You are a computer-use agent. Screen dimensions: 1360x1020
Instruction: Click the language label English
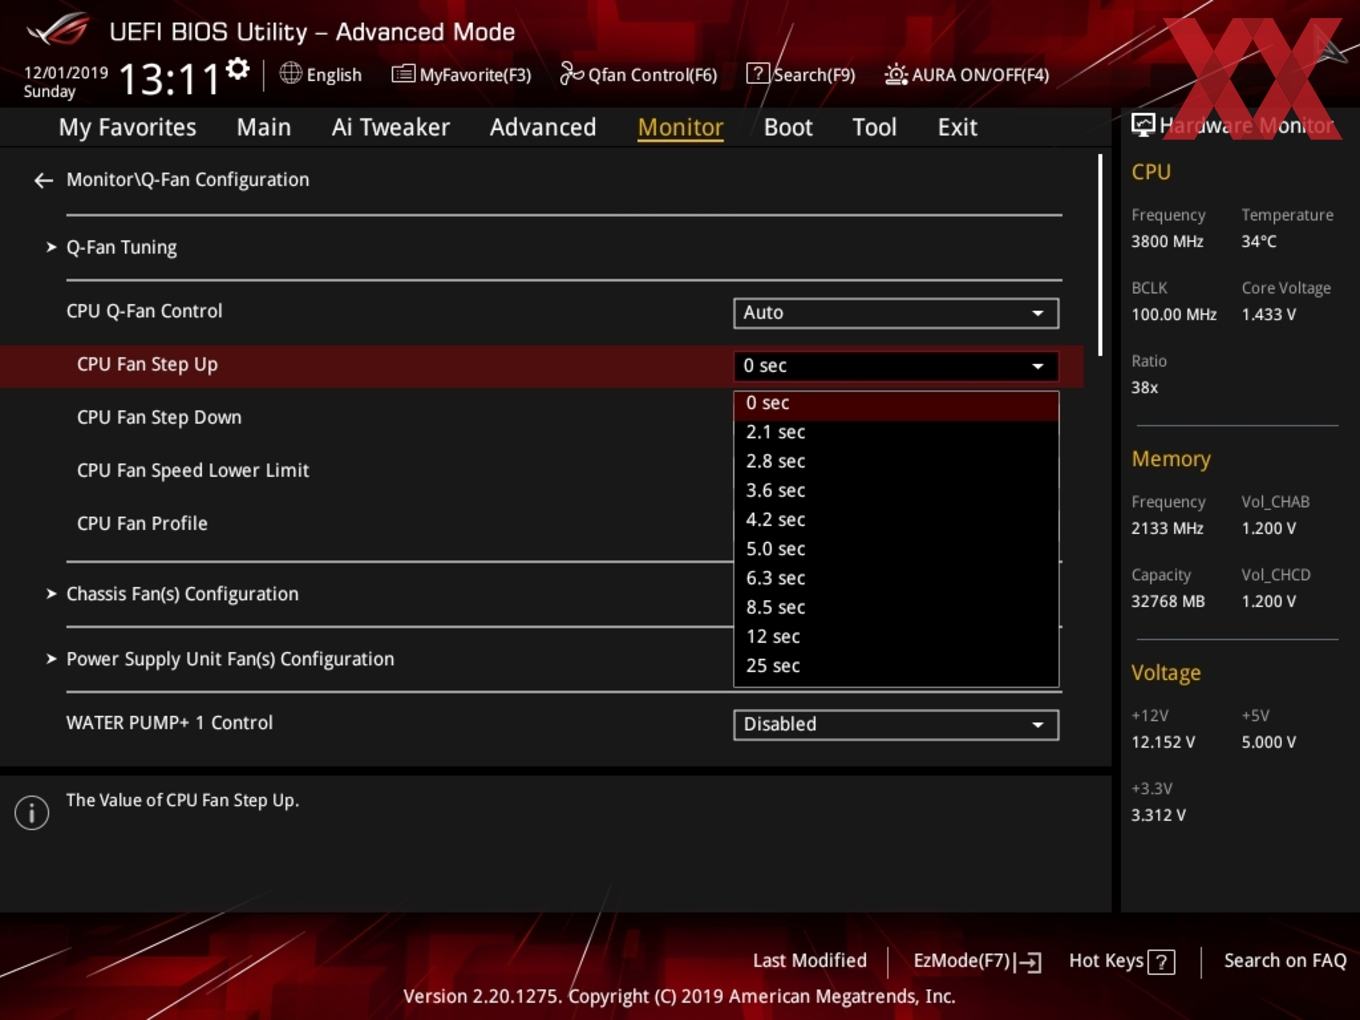click(x=334, y=75)
